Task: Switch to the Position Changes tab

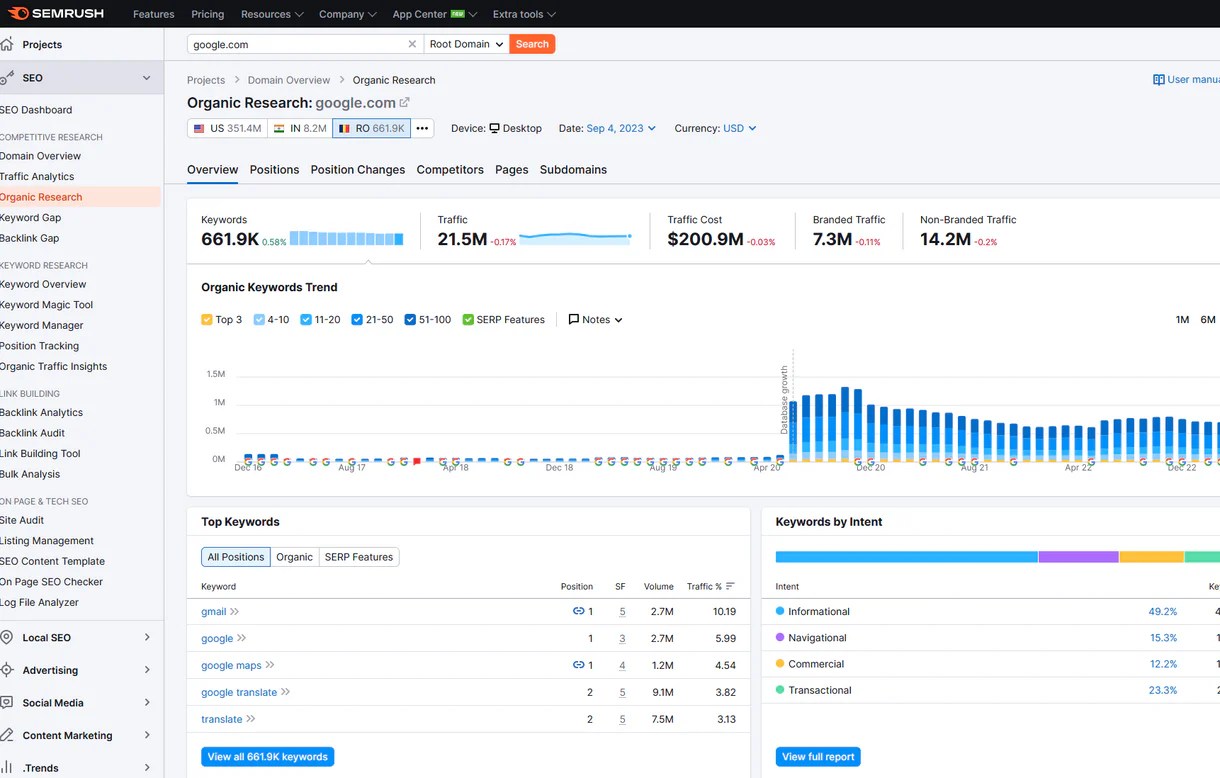Action: tap(357, 169)
